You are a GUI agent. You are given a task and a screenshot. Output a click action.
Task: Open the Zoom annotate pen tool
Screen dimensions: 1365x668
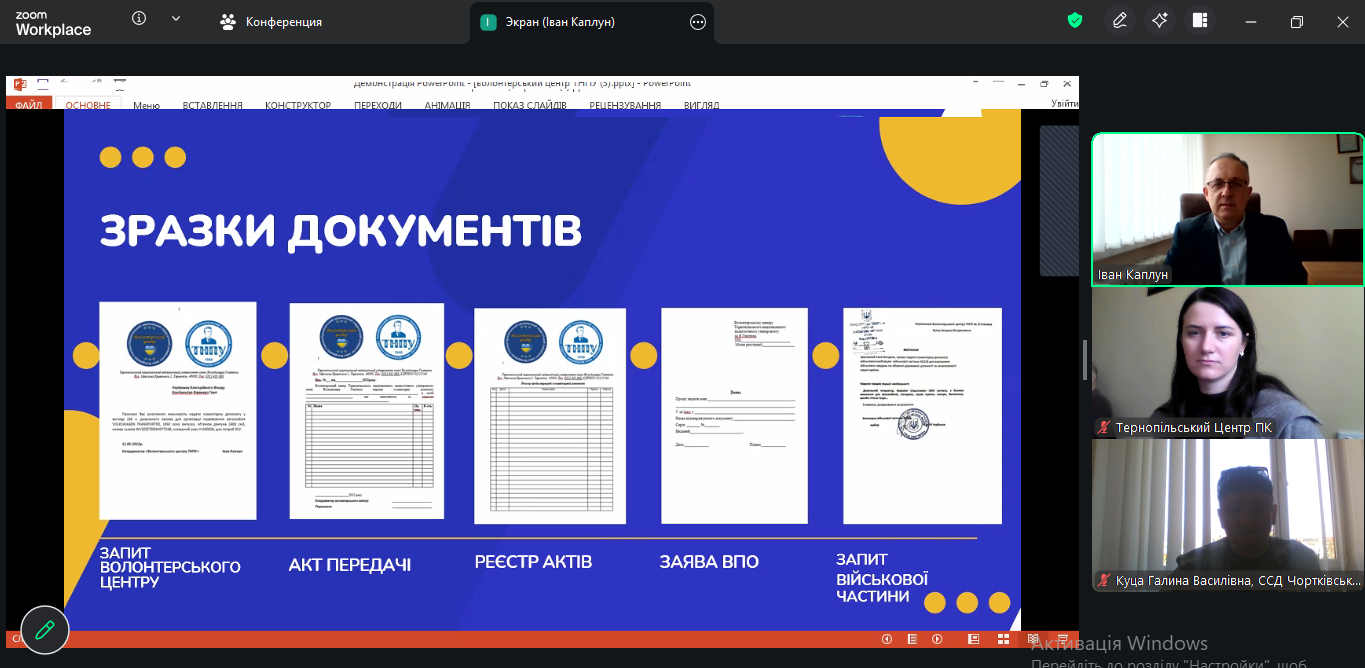[x=1120, y=20]
